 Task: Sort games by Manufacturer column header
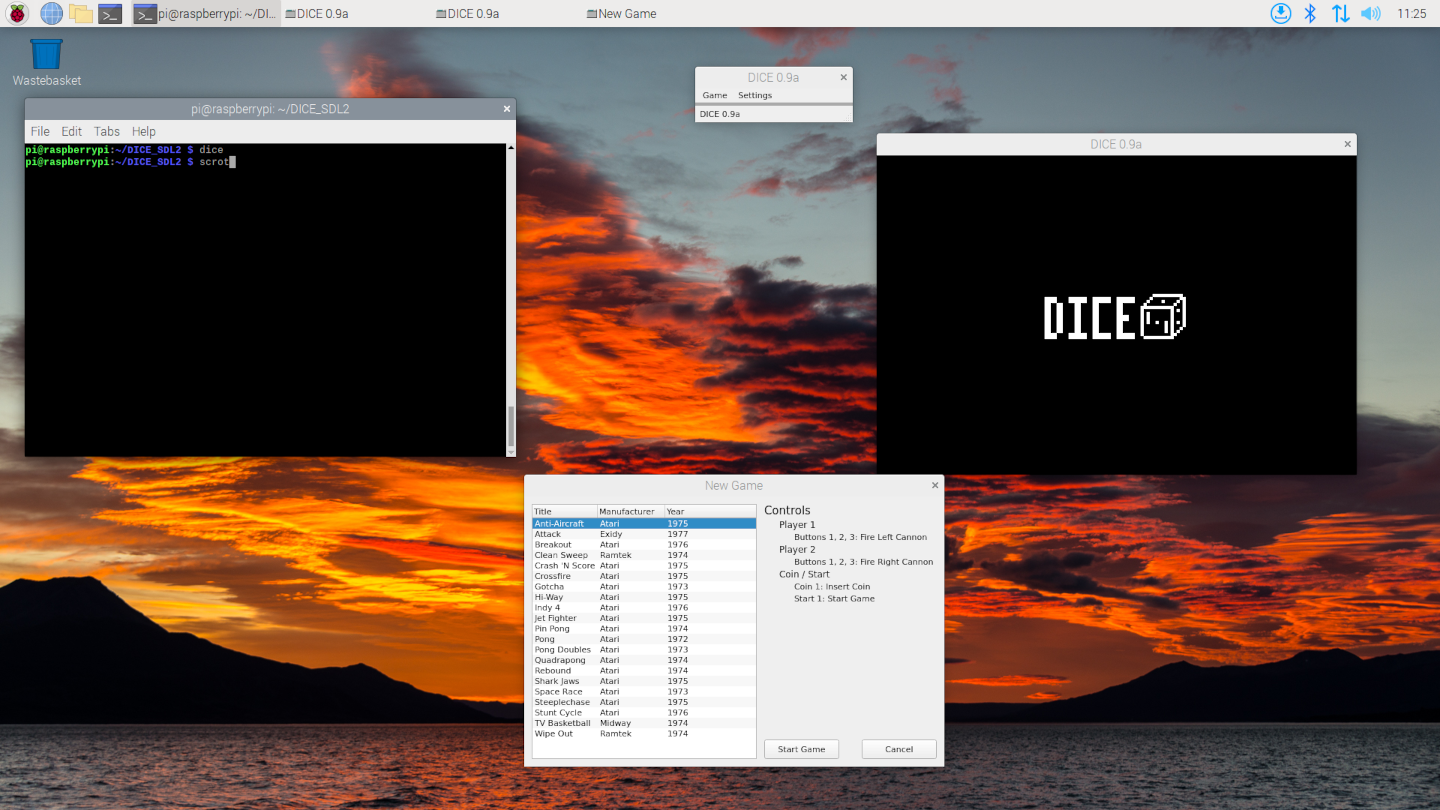click(x=630, y=511)
